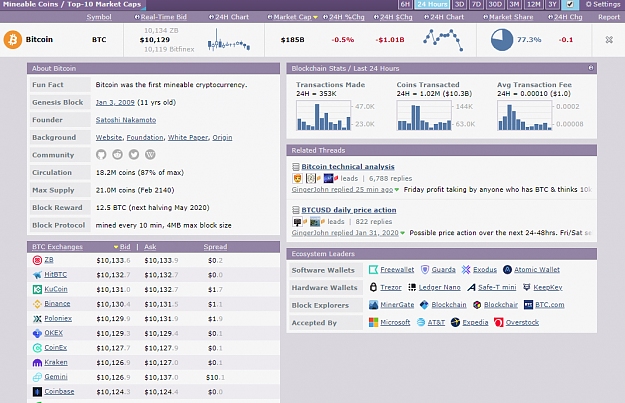Open the KeepKey hardware wallet link
Image resolution: width=625 pixels, height=403 pixels.
(x=548, y=287)
